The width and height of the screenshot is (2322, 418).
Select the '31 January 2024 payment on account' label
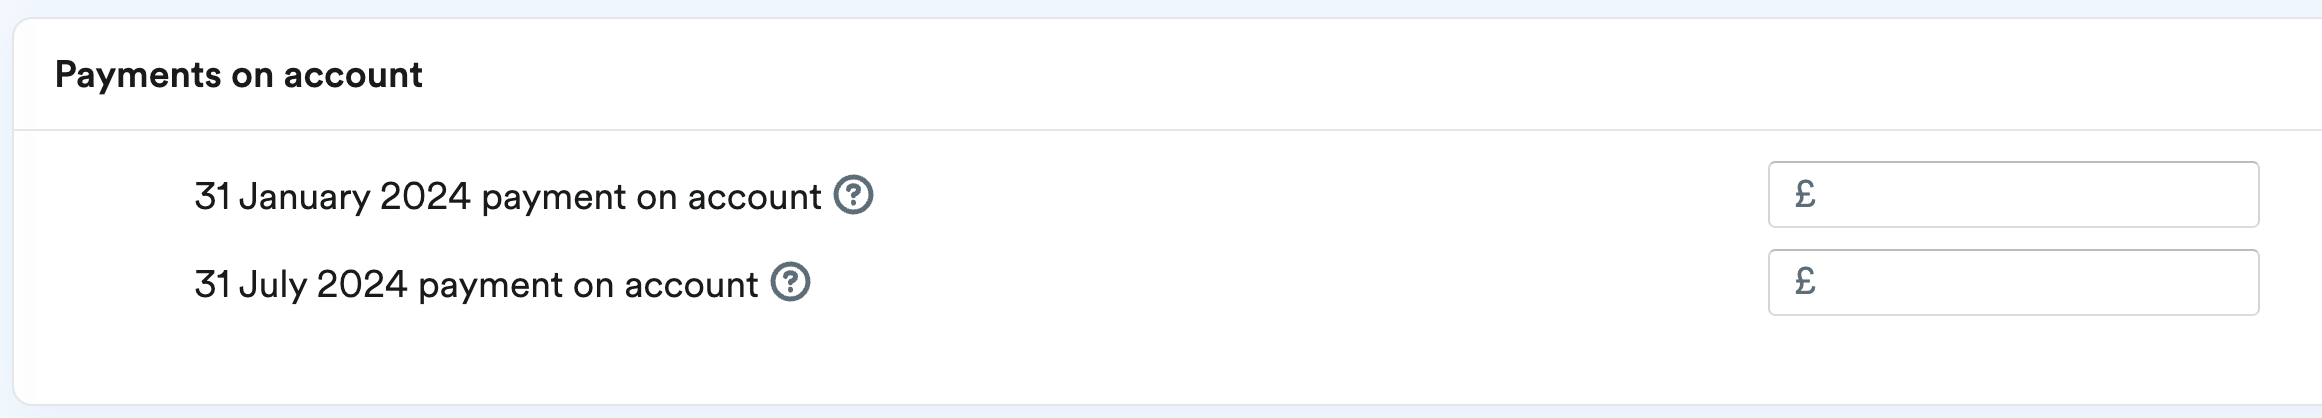coord(508,197)
